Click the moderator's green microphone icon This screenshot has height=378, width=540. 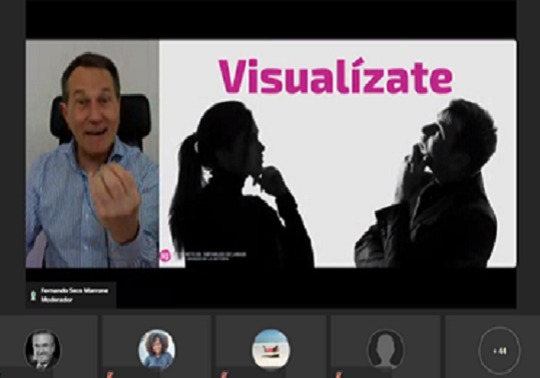[x=33, y=295]
